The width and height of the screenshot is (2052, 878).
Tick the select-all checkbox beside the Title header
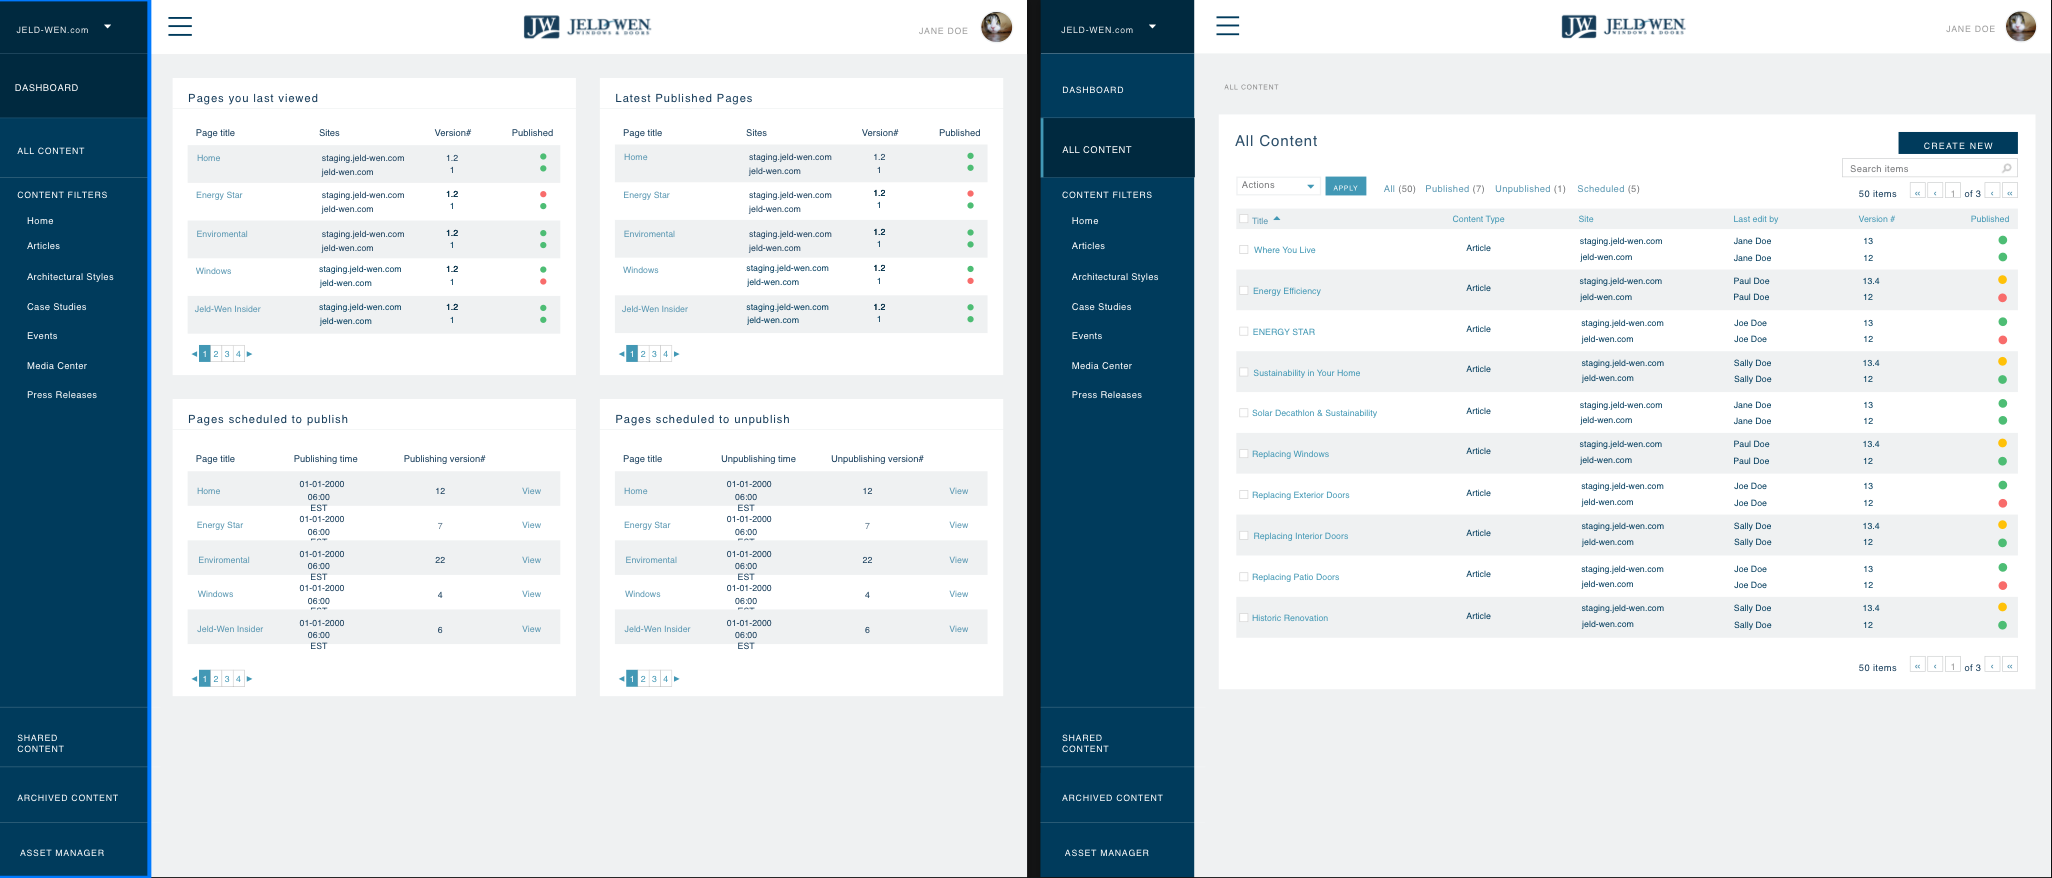coord(1243,219)
